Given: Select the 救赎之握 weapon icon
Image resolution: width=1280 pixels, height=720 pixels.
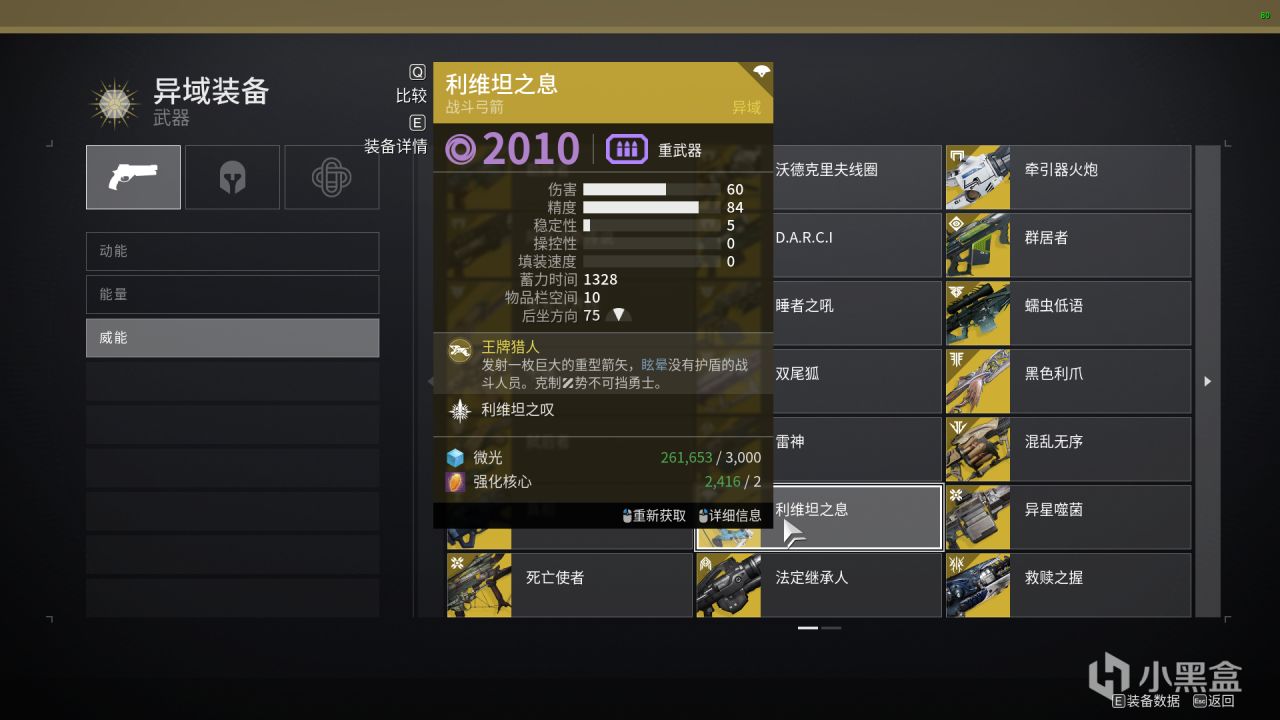Looking at the screenshot, I should [978, 585].
